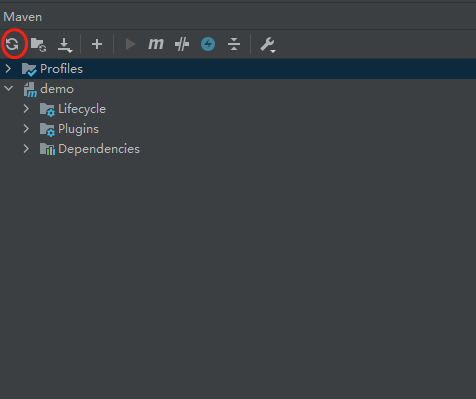Screen dimensions: 476x399
Task: Add Maven project with plus icon
Action: pos(97,44)
